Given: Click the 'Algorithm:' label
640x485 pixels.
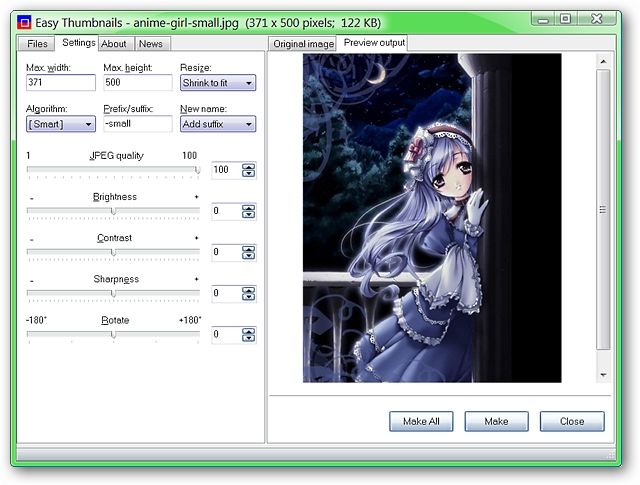Looking at the screenshot, I should (x=47, y=109).
